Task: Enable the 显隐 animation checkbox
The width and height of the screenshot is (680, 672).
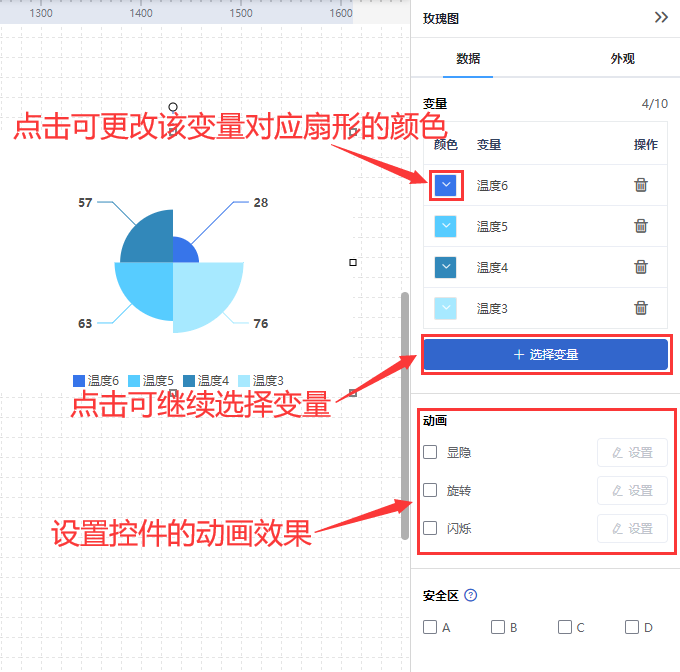Action: (430, 452)
